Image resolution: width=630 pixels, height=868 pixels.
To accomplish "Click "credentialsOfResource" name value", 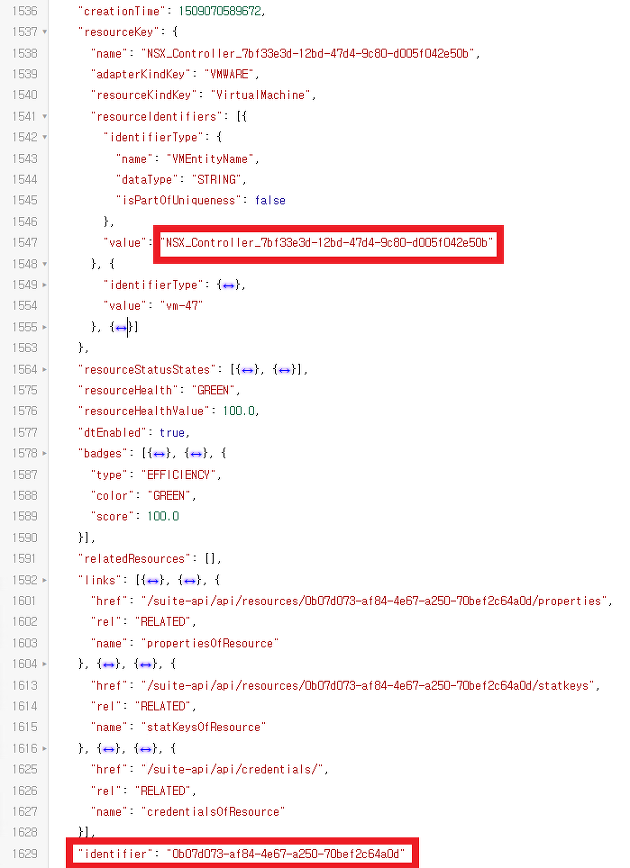I will click(213, 812).
